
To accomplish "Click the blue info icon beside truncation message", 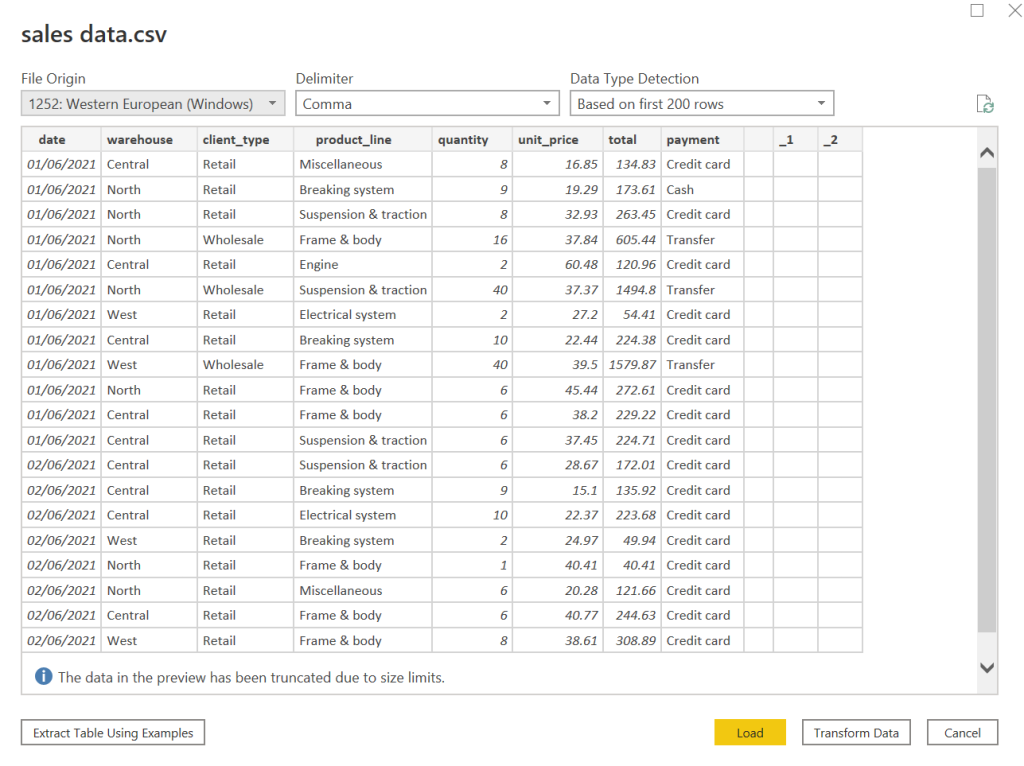I will [x=43, y=677].
